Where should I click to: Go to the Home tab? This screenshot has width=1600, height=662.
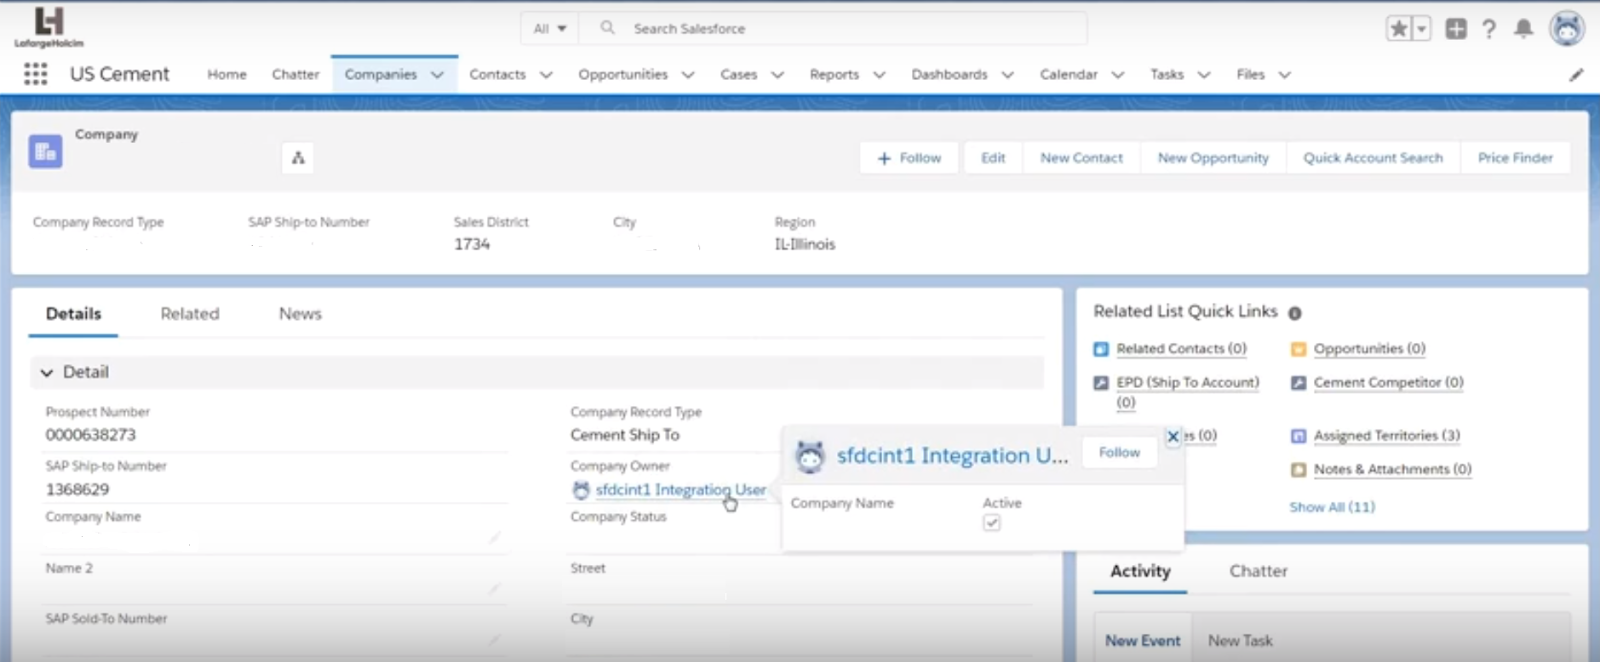tap(227, 74)
